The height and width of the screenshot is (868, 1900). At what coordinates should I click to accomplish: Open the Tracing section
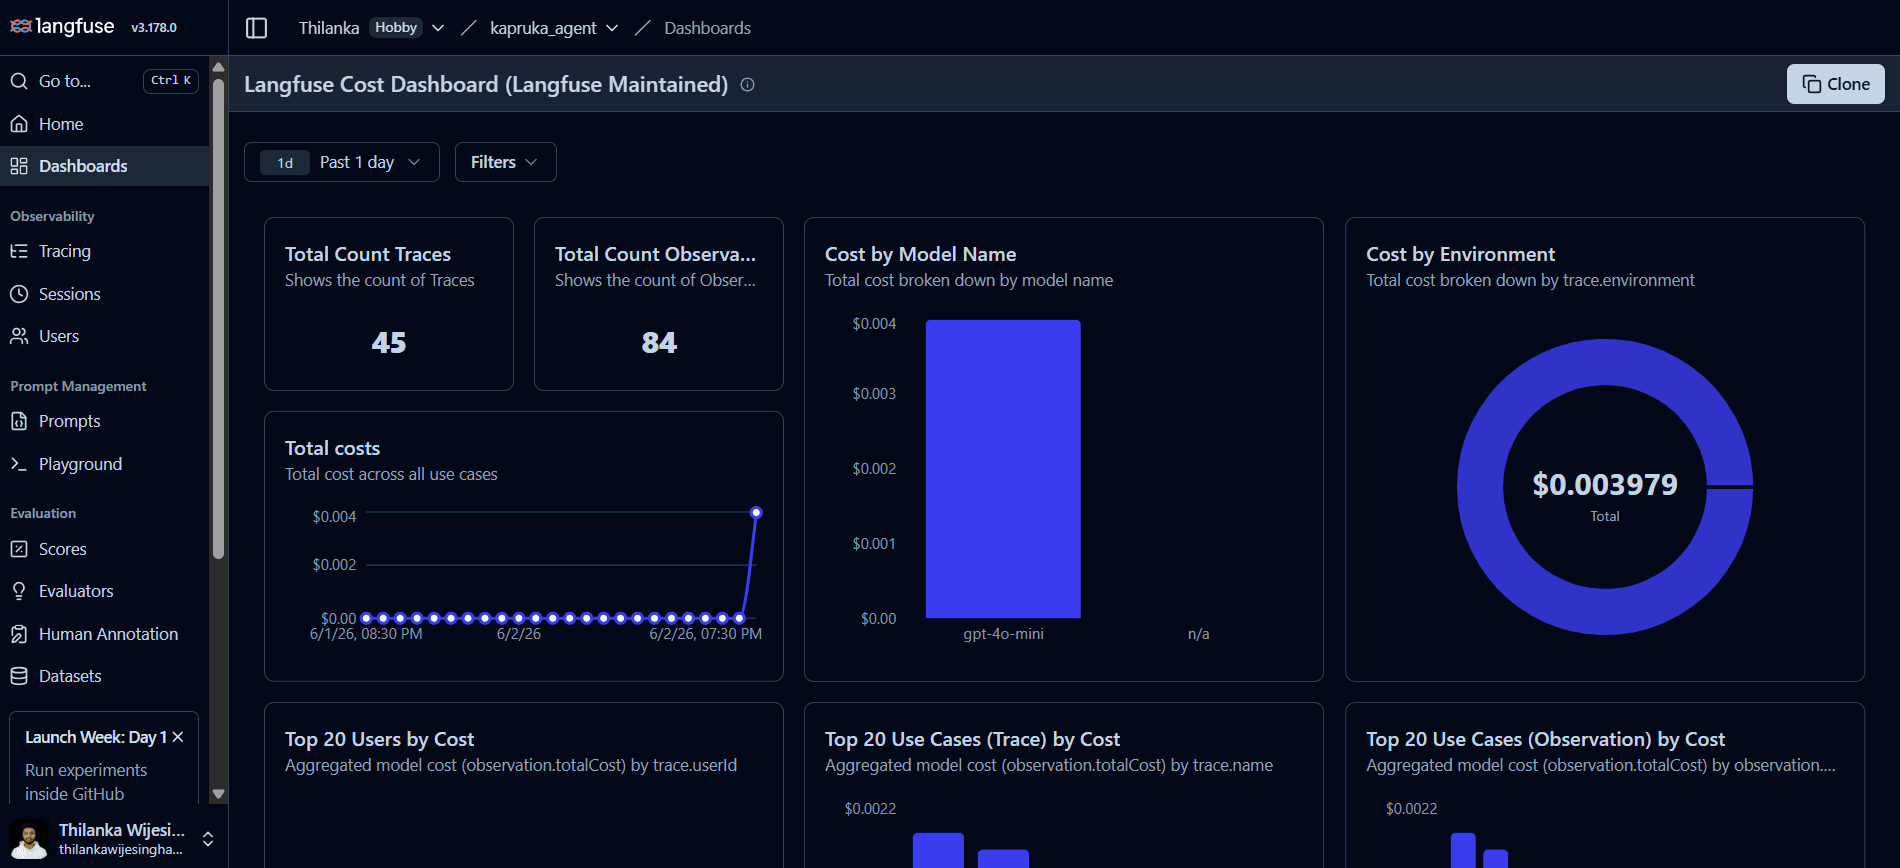105,251
